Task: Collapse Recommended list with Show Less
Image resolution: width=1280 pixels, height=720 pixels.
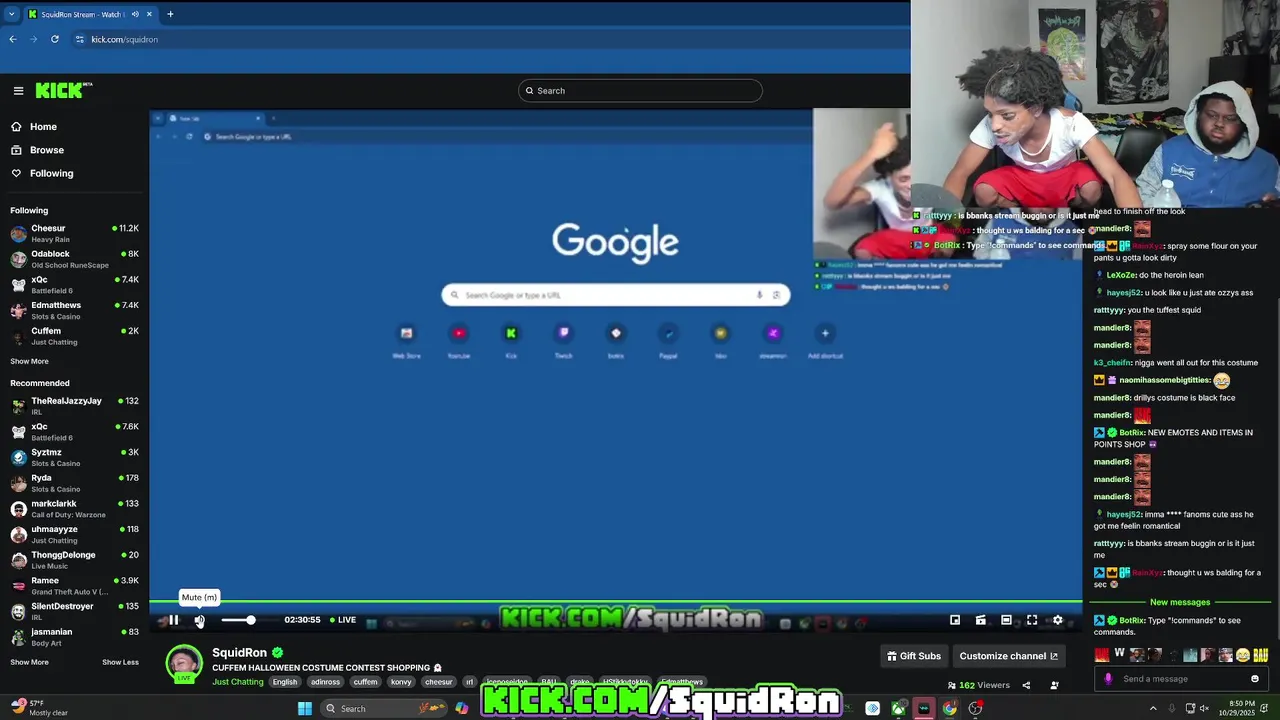Action: click(120, 662)
